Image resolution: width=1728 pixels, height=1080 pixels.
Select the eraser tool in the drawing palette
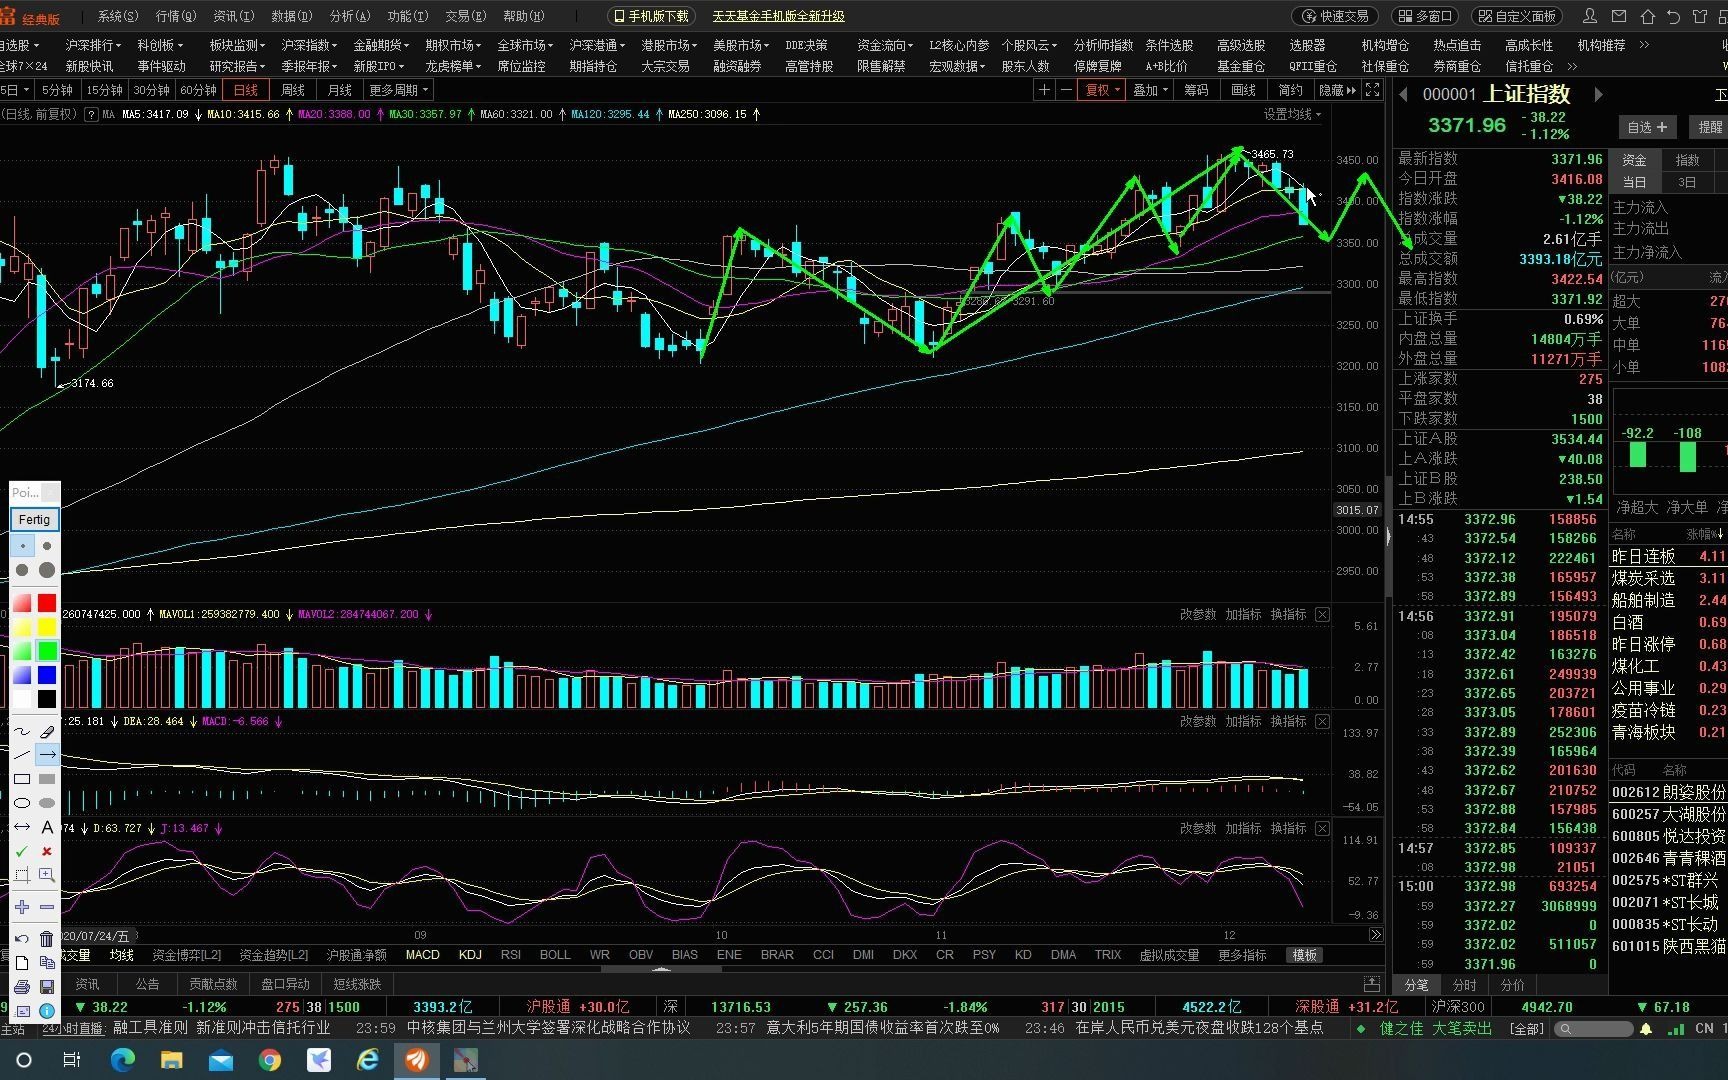pyautogui.click(x=47, y=731)
